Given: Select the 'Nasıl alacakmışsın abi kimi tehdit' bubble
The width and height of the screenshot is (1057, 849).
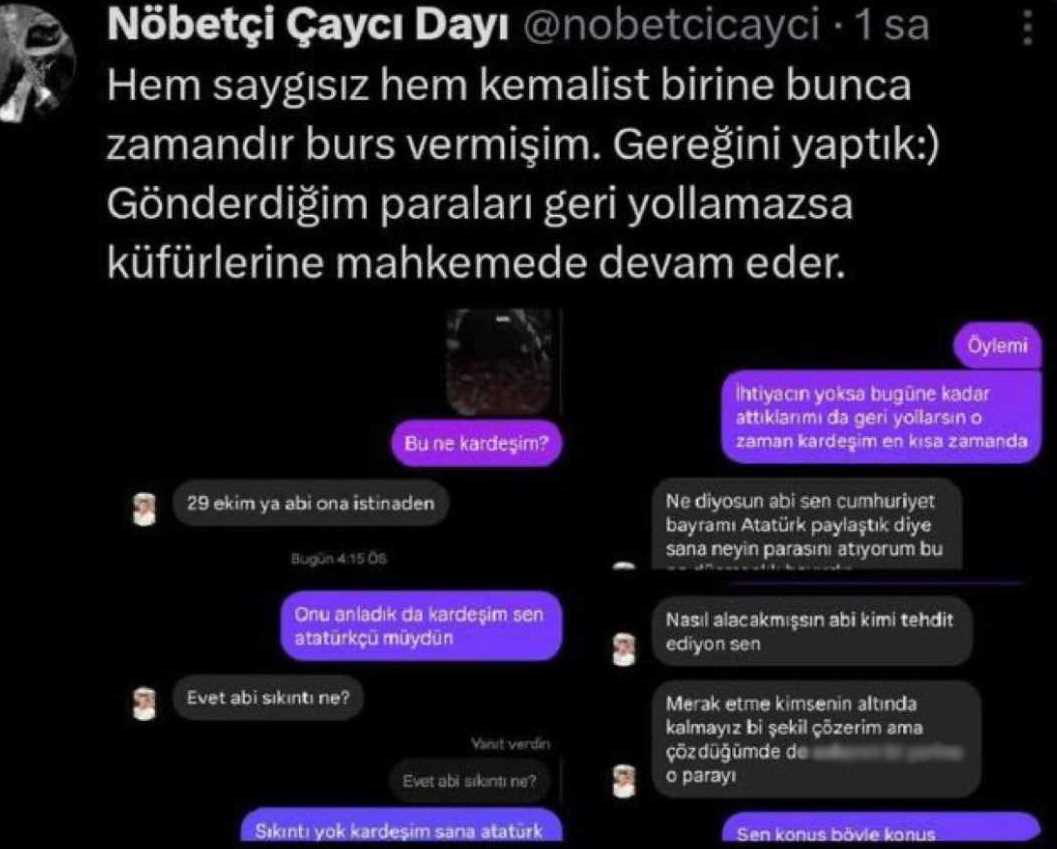Looking at the screenshot, I should [x=812, y=631].
